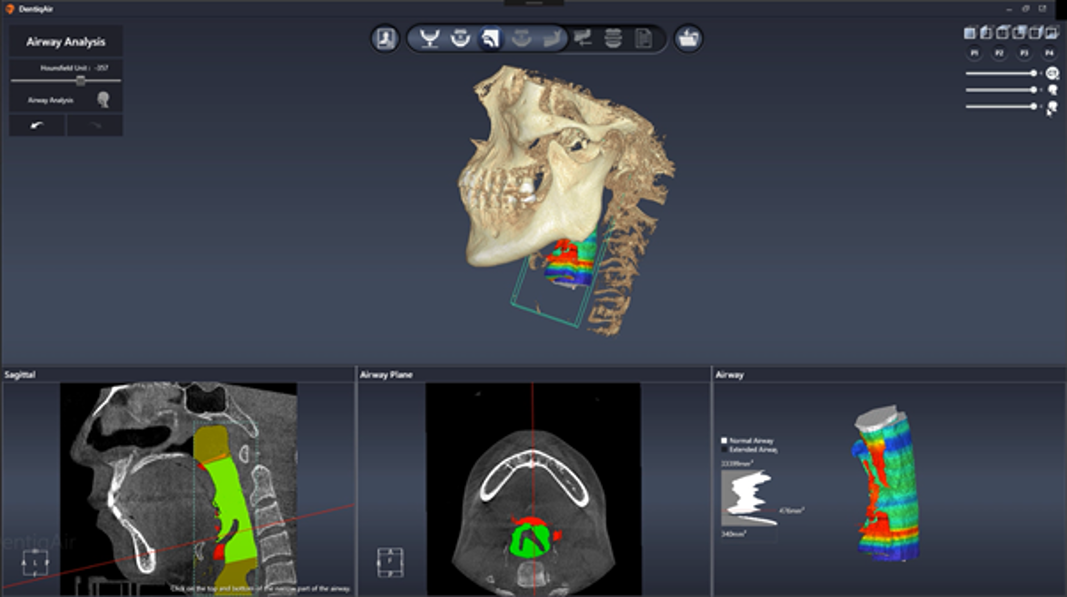Select the active airway analysis toolbar icon
Viewport: 1067px width, 597px height.
point(491,39)
